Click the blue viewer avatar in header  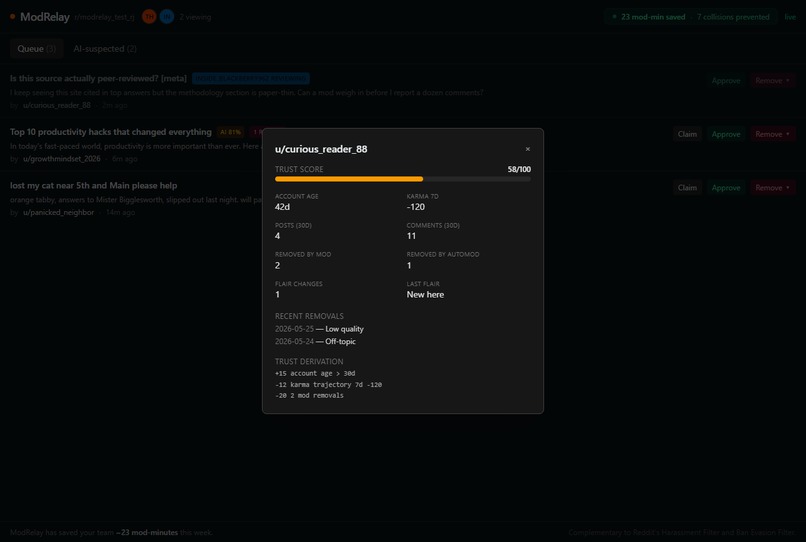tap(167, 17)
